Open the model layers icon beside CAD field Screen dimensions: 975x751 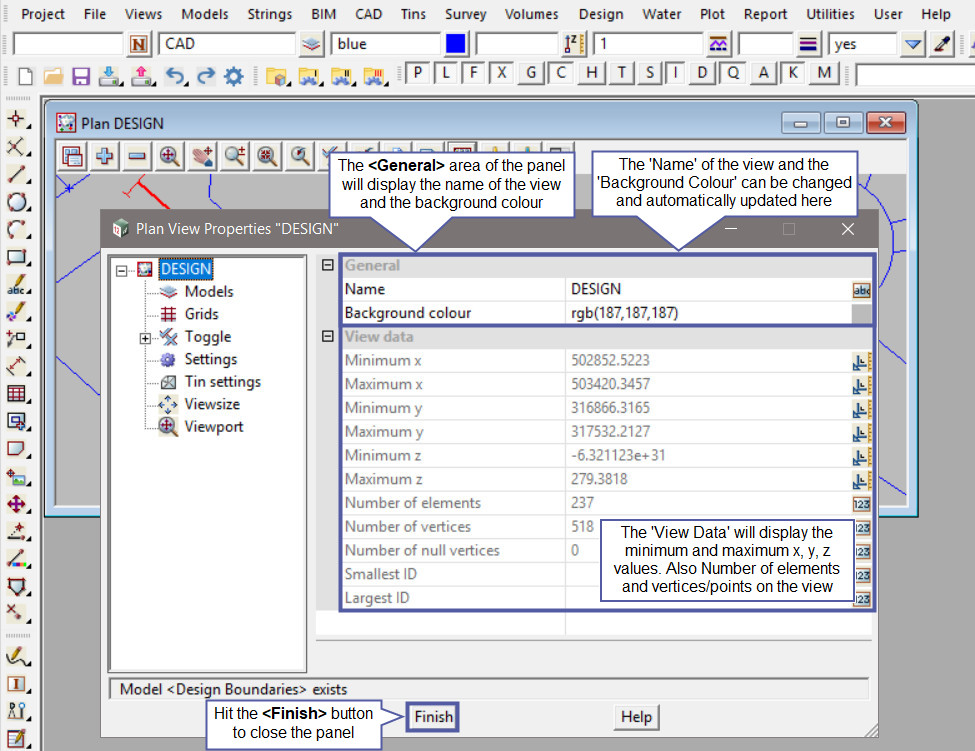coord(312,44)
